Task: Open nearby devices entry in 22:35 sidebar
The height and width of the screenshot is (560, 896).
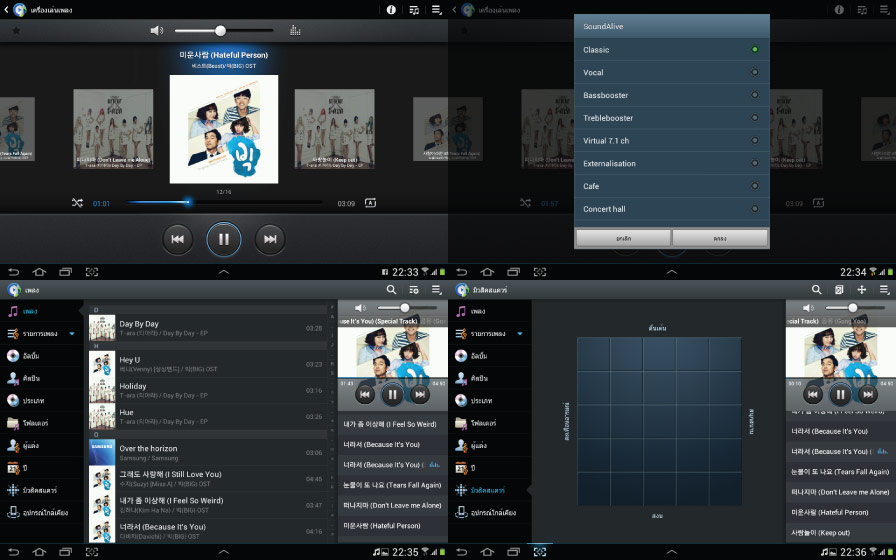Action: pyautogui.click(x=42, y=513)
